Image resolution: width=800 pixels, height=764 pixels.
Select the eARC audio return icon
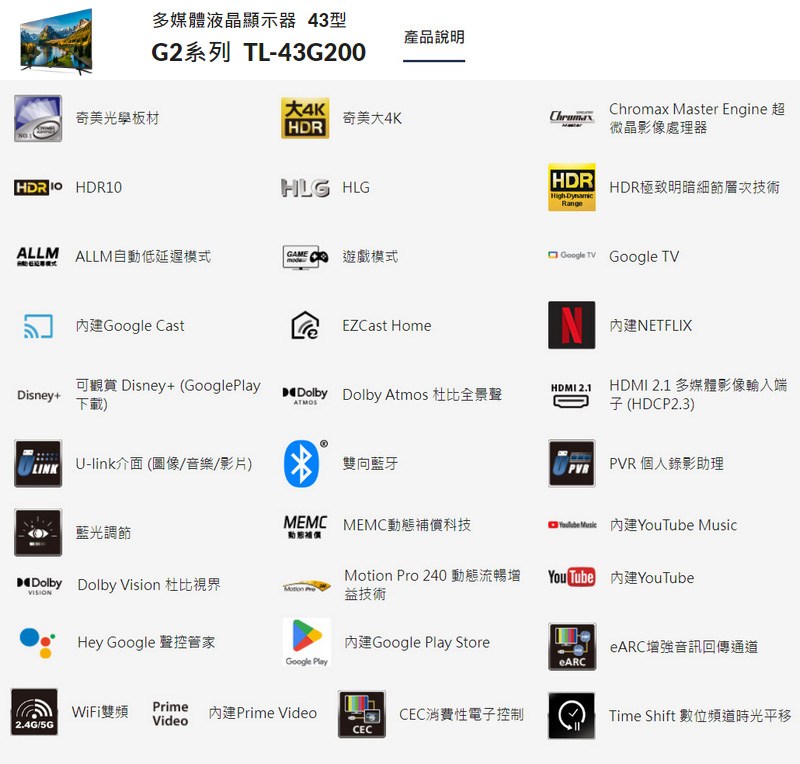(572, 647)
